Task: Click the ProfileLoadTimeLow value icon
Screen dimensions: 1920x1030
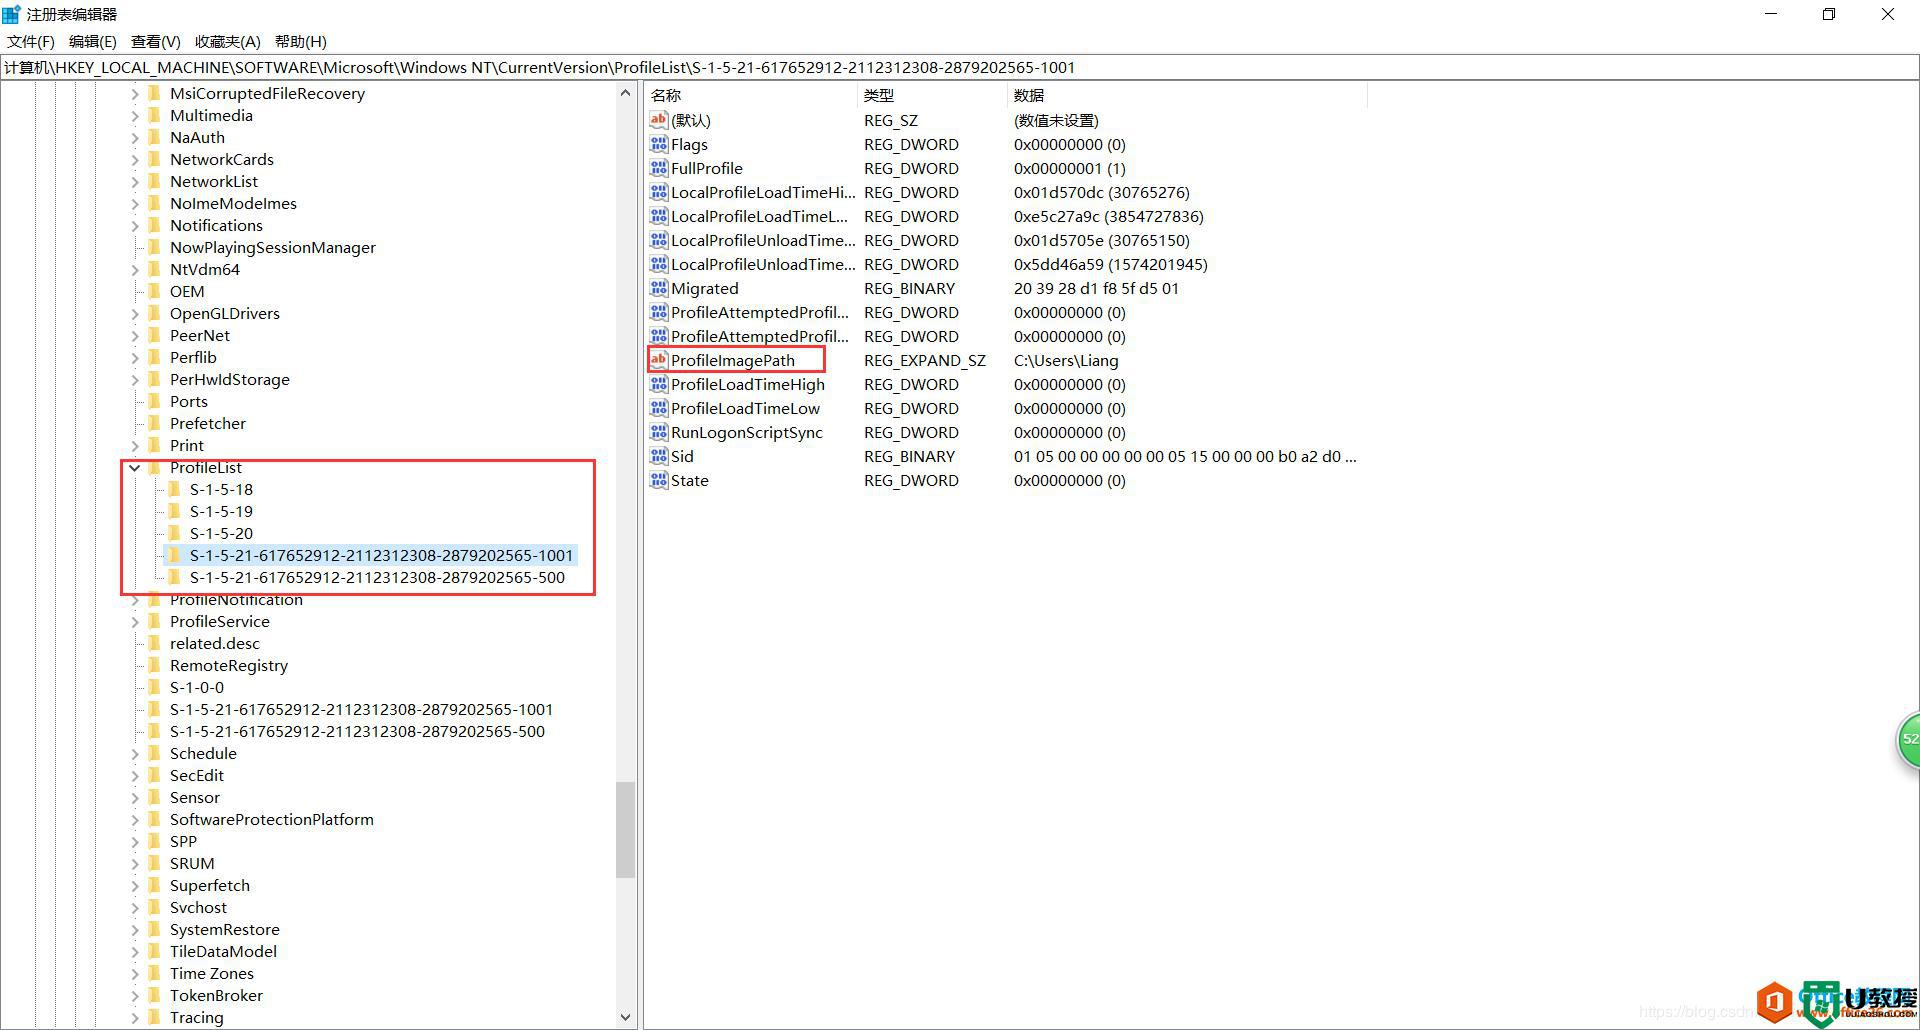Action: (658, 408)
